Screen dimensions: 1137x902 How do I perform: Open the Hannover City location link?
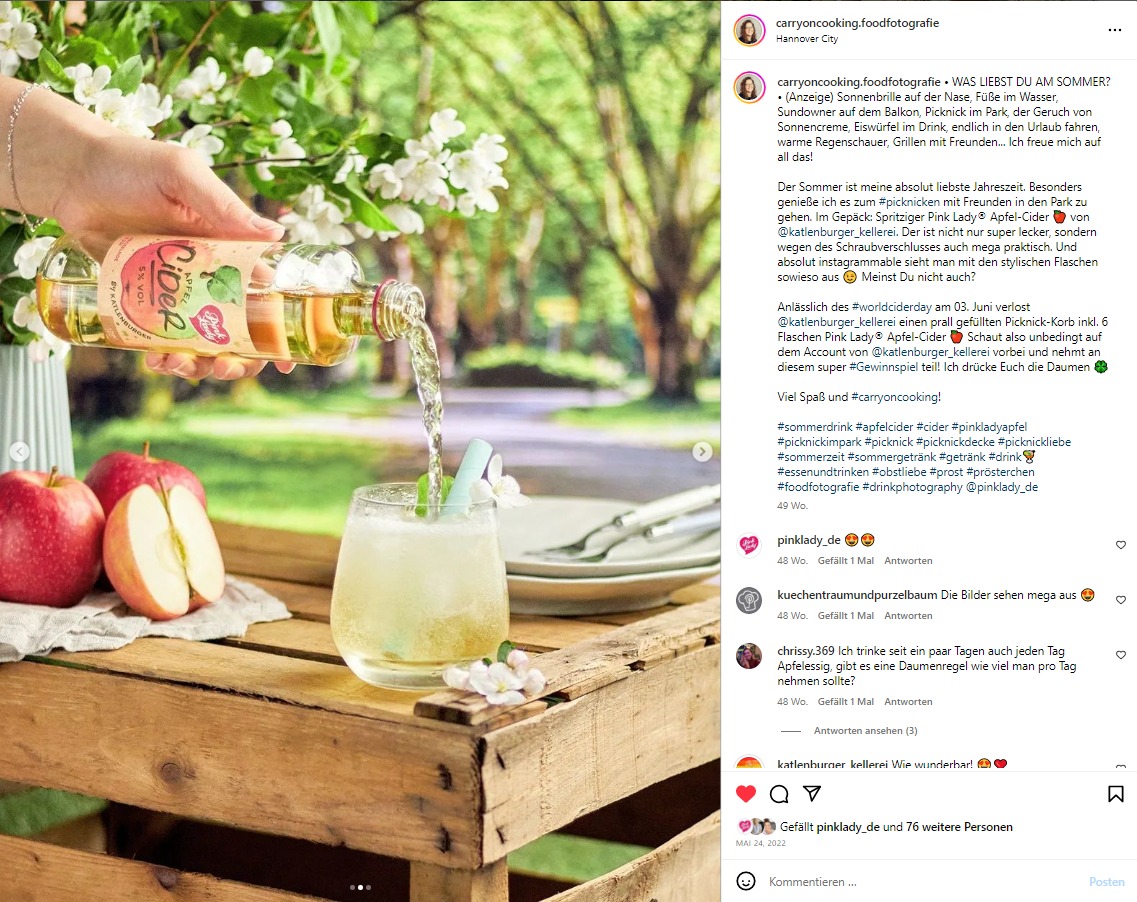click(x=807, y=39)
